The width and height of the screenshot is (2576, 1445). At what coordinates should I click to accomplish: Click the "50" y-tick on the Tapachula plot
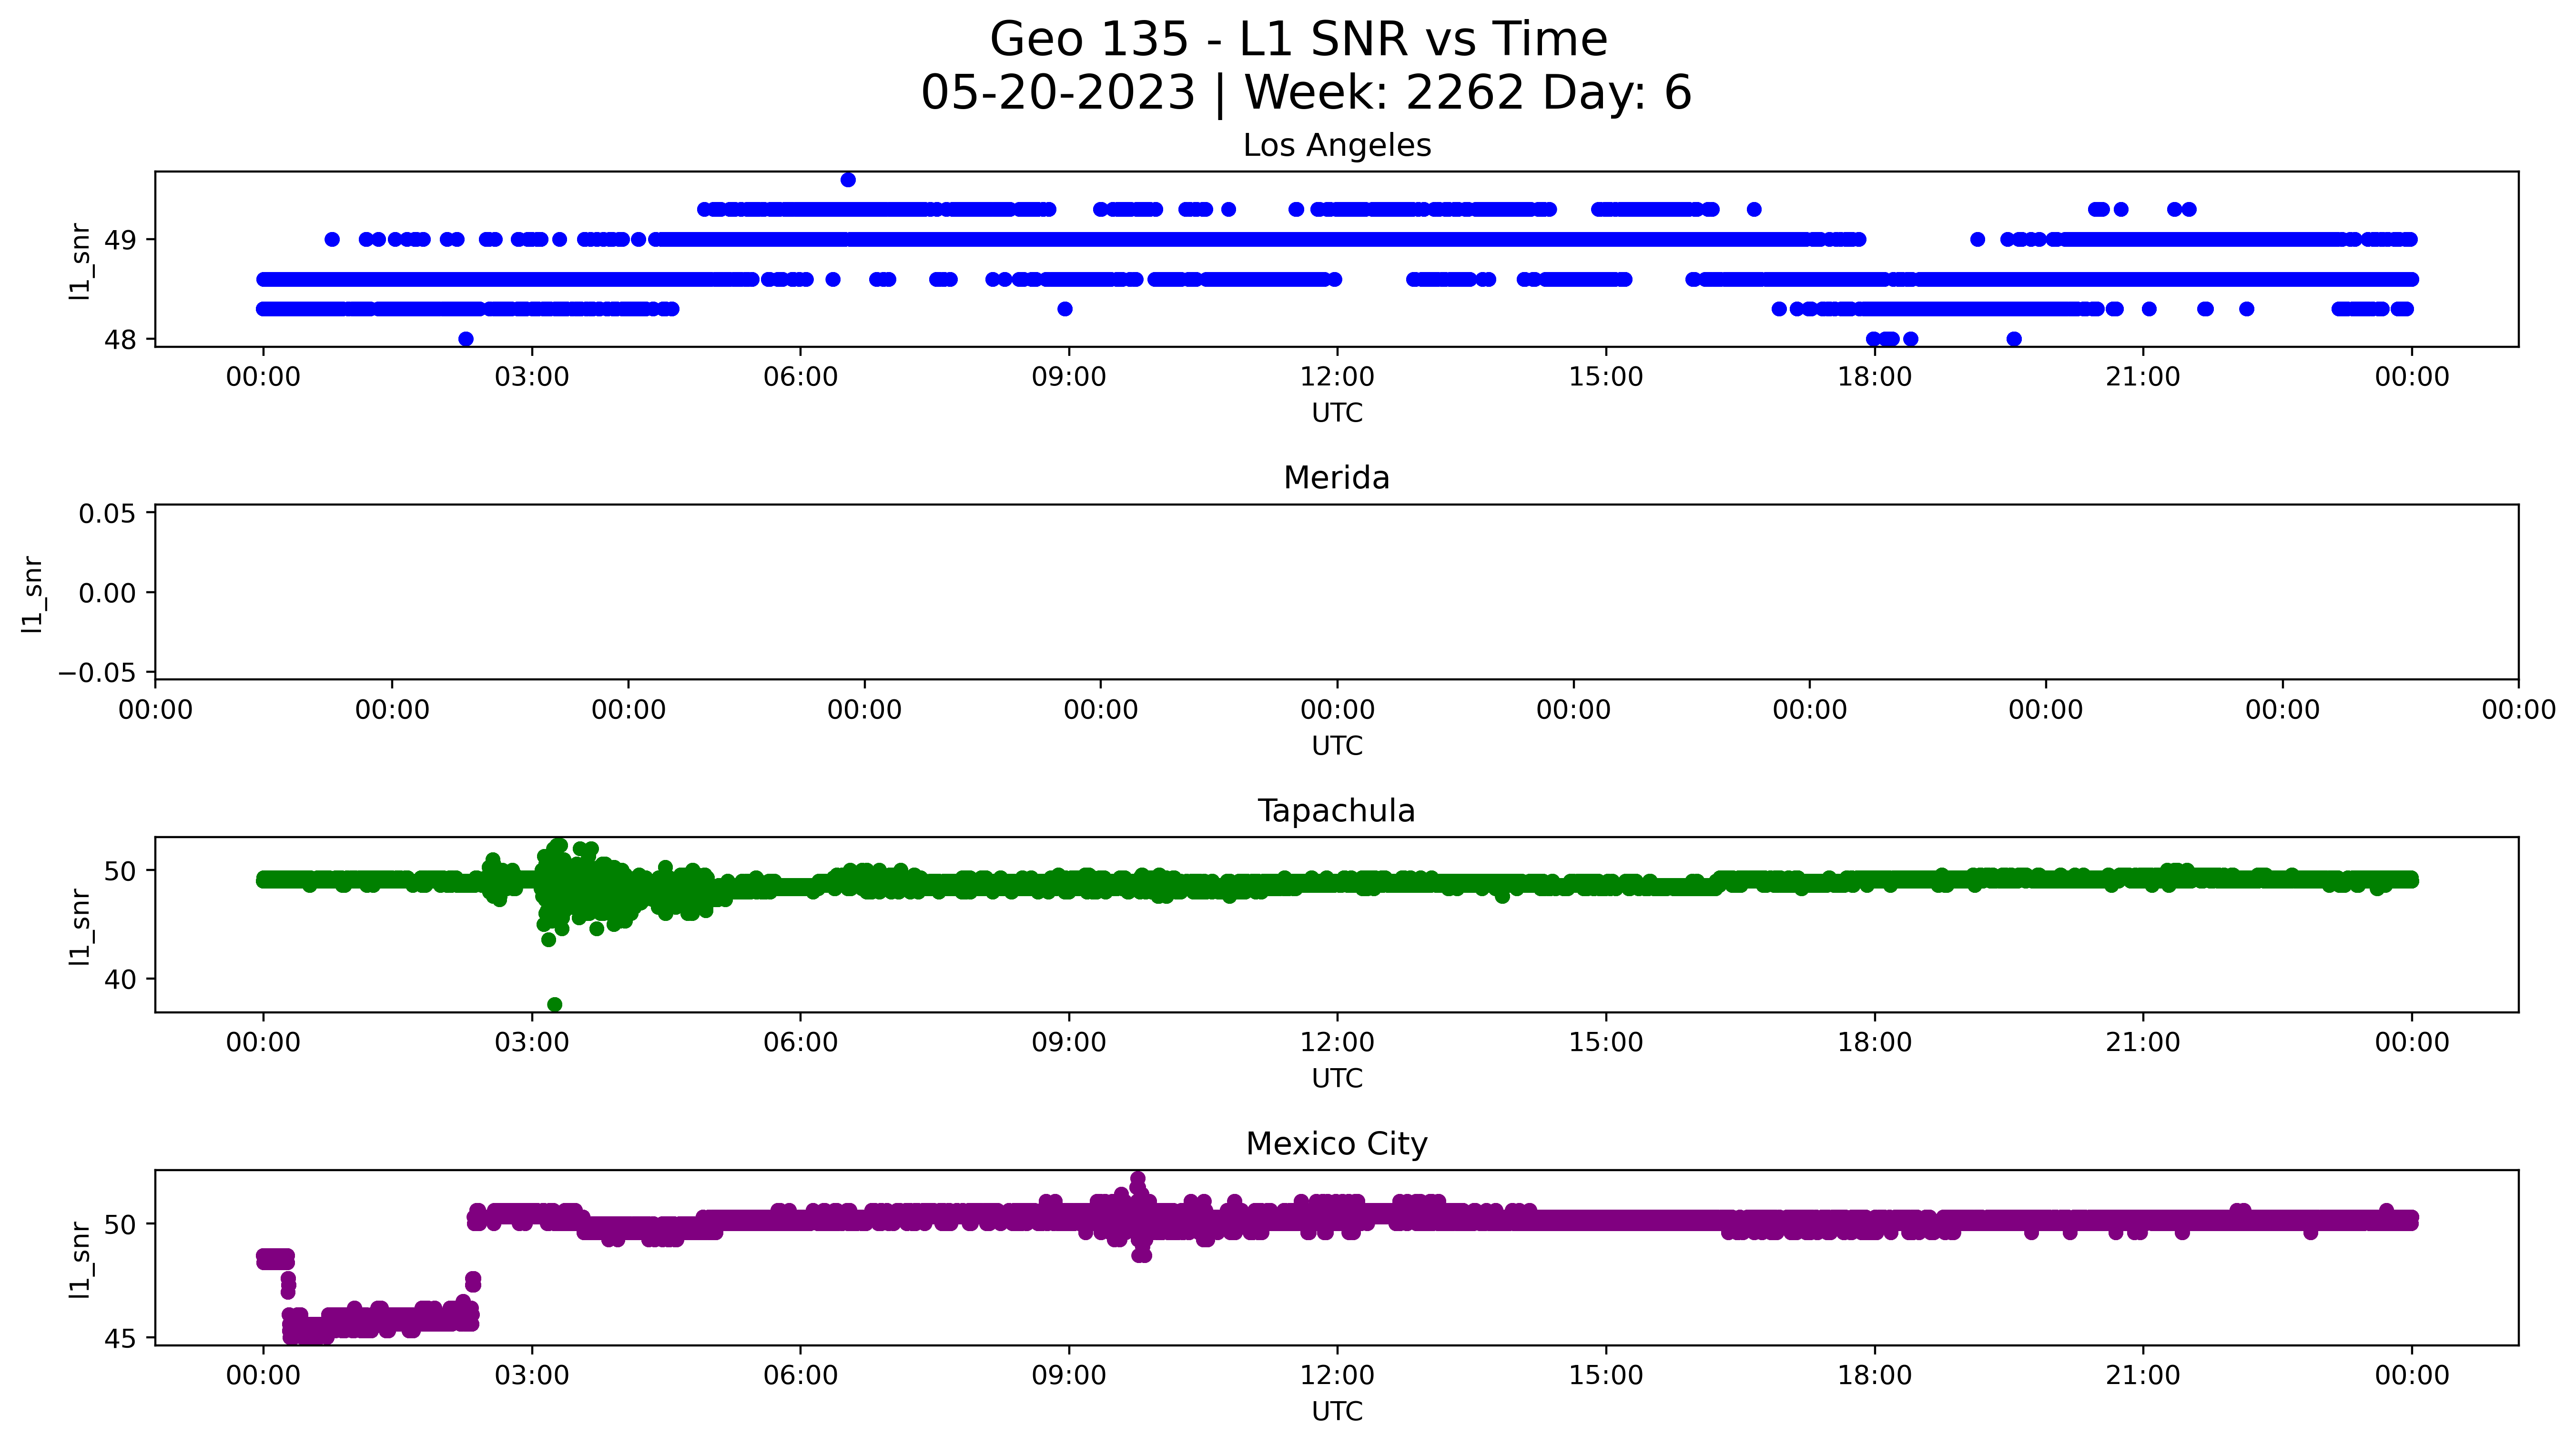(x=120, y=871)
